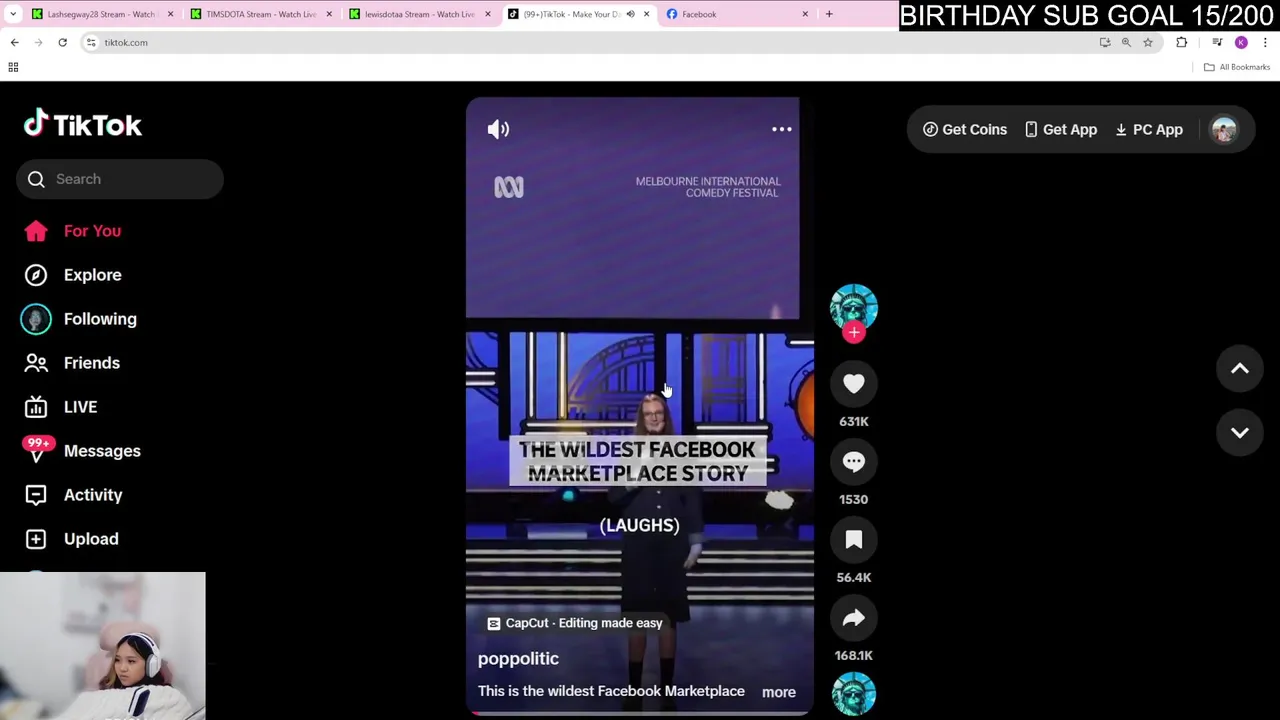This screenshot has height=720, width=1280.
Task: Click CapCut Editing made easy link
Action: [x=575, y=623]
